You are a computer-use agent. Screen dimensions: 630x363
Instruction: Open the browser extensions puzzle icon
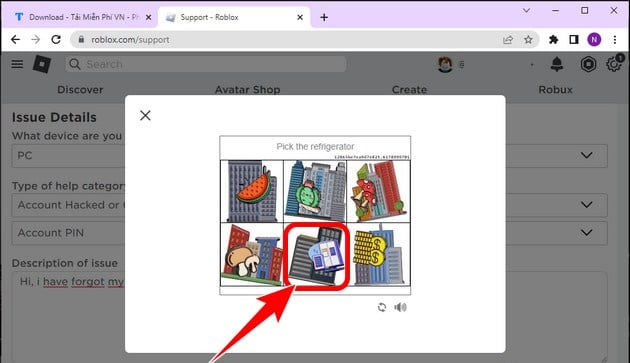tap(554, 40)
